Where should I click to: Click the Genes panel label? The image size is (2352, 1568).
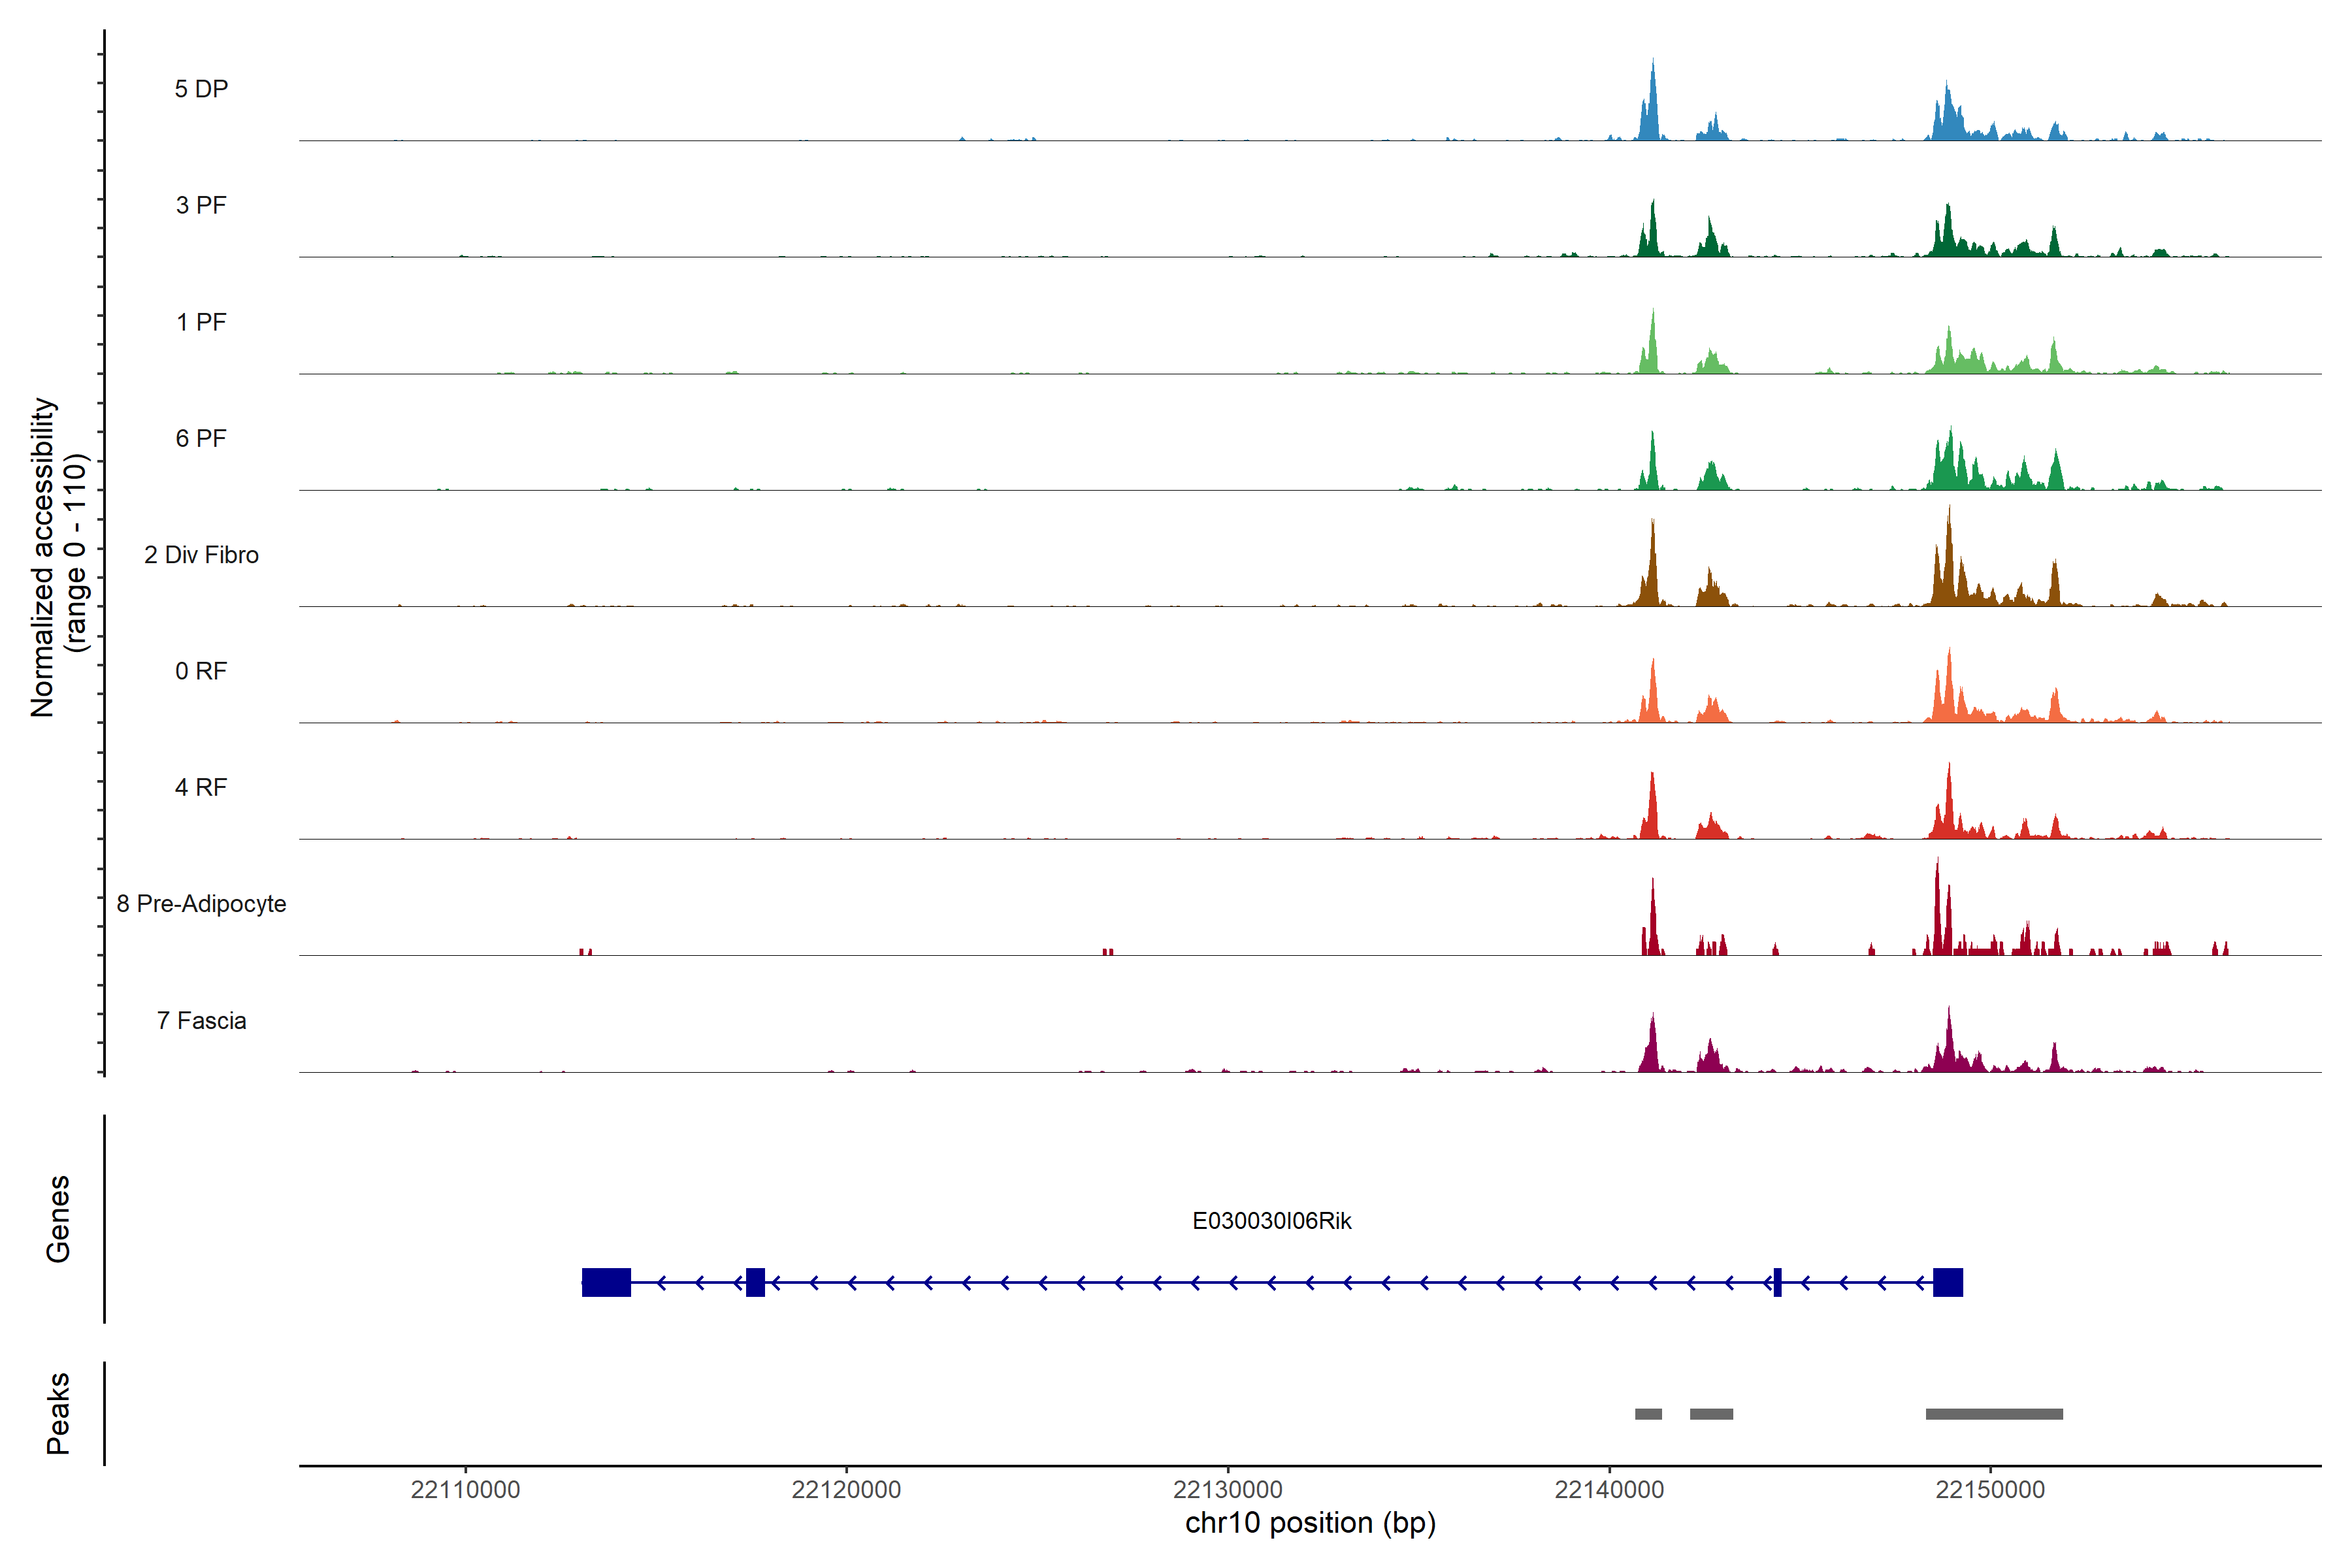58,1219
